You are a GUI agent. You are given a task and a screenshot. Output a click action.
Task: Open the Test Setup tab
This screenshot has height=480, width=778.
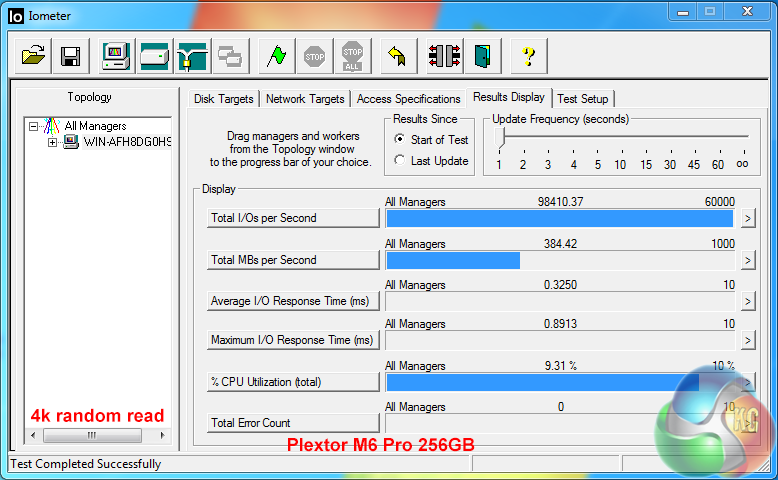[583, 99]
